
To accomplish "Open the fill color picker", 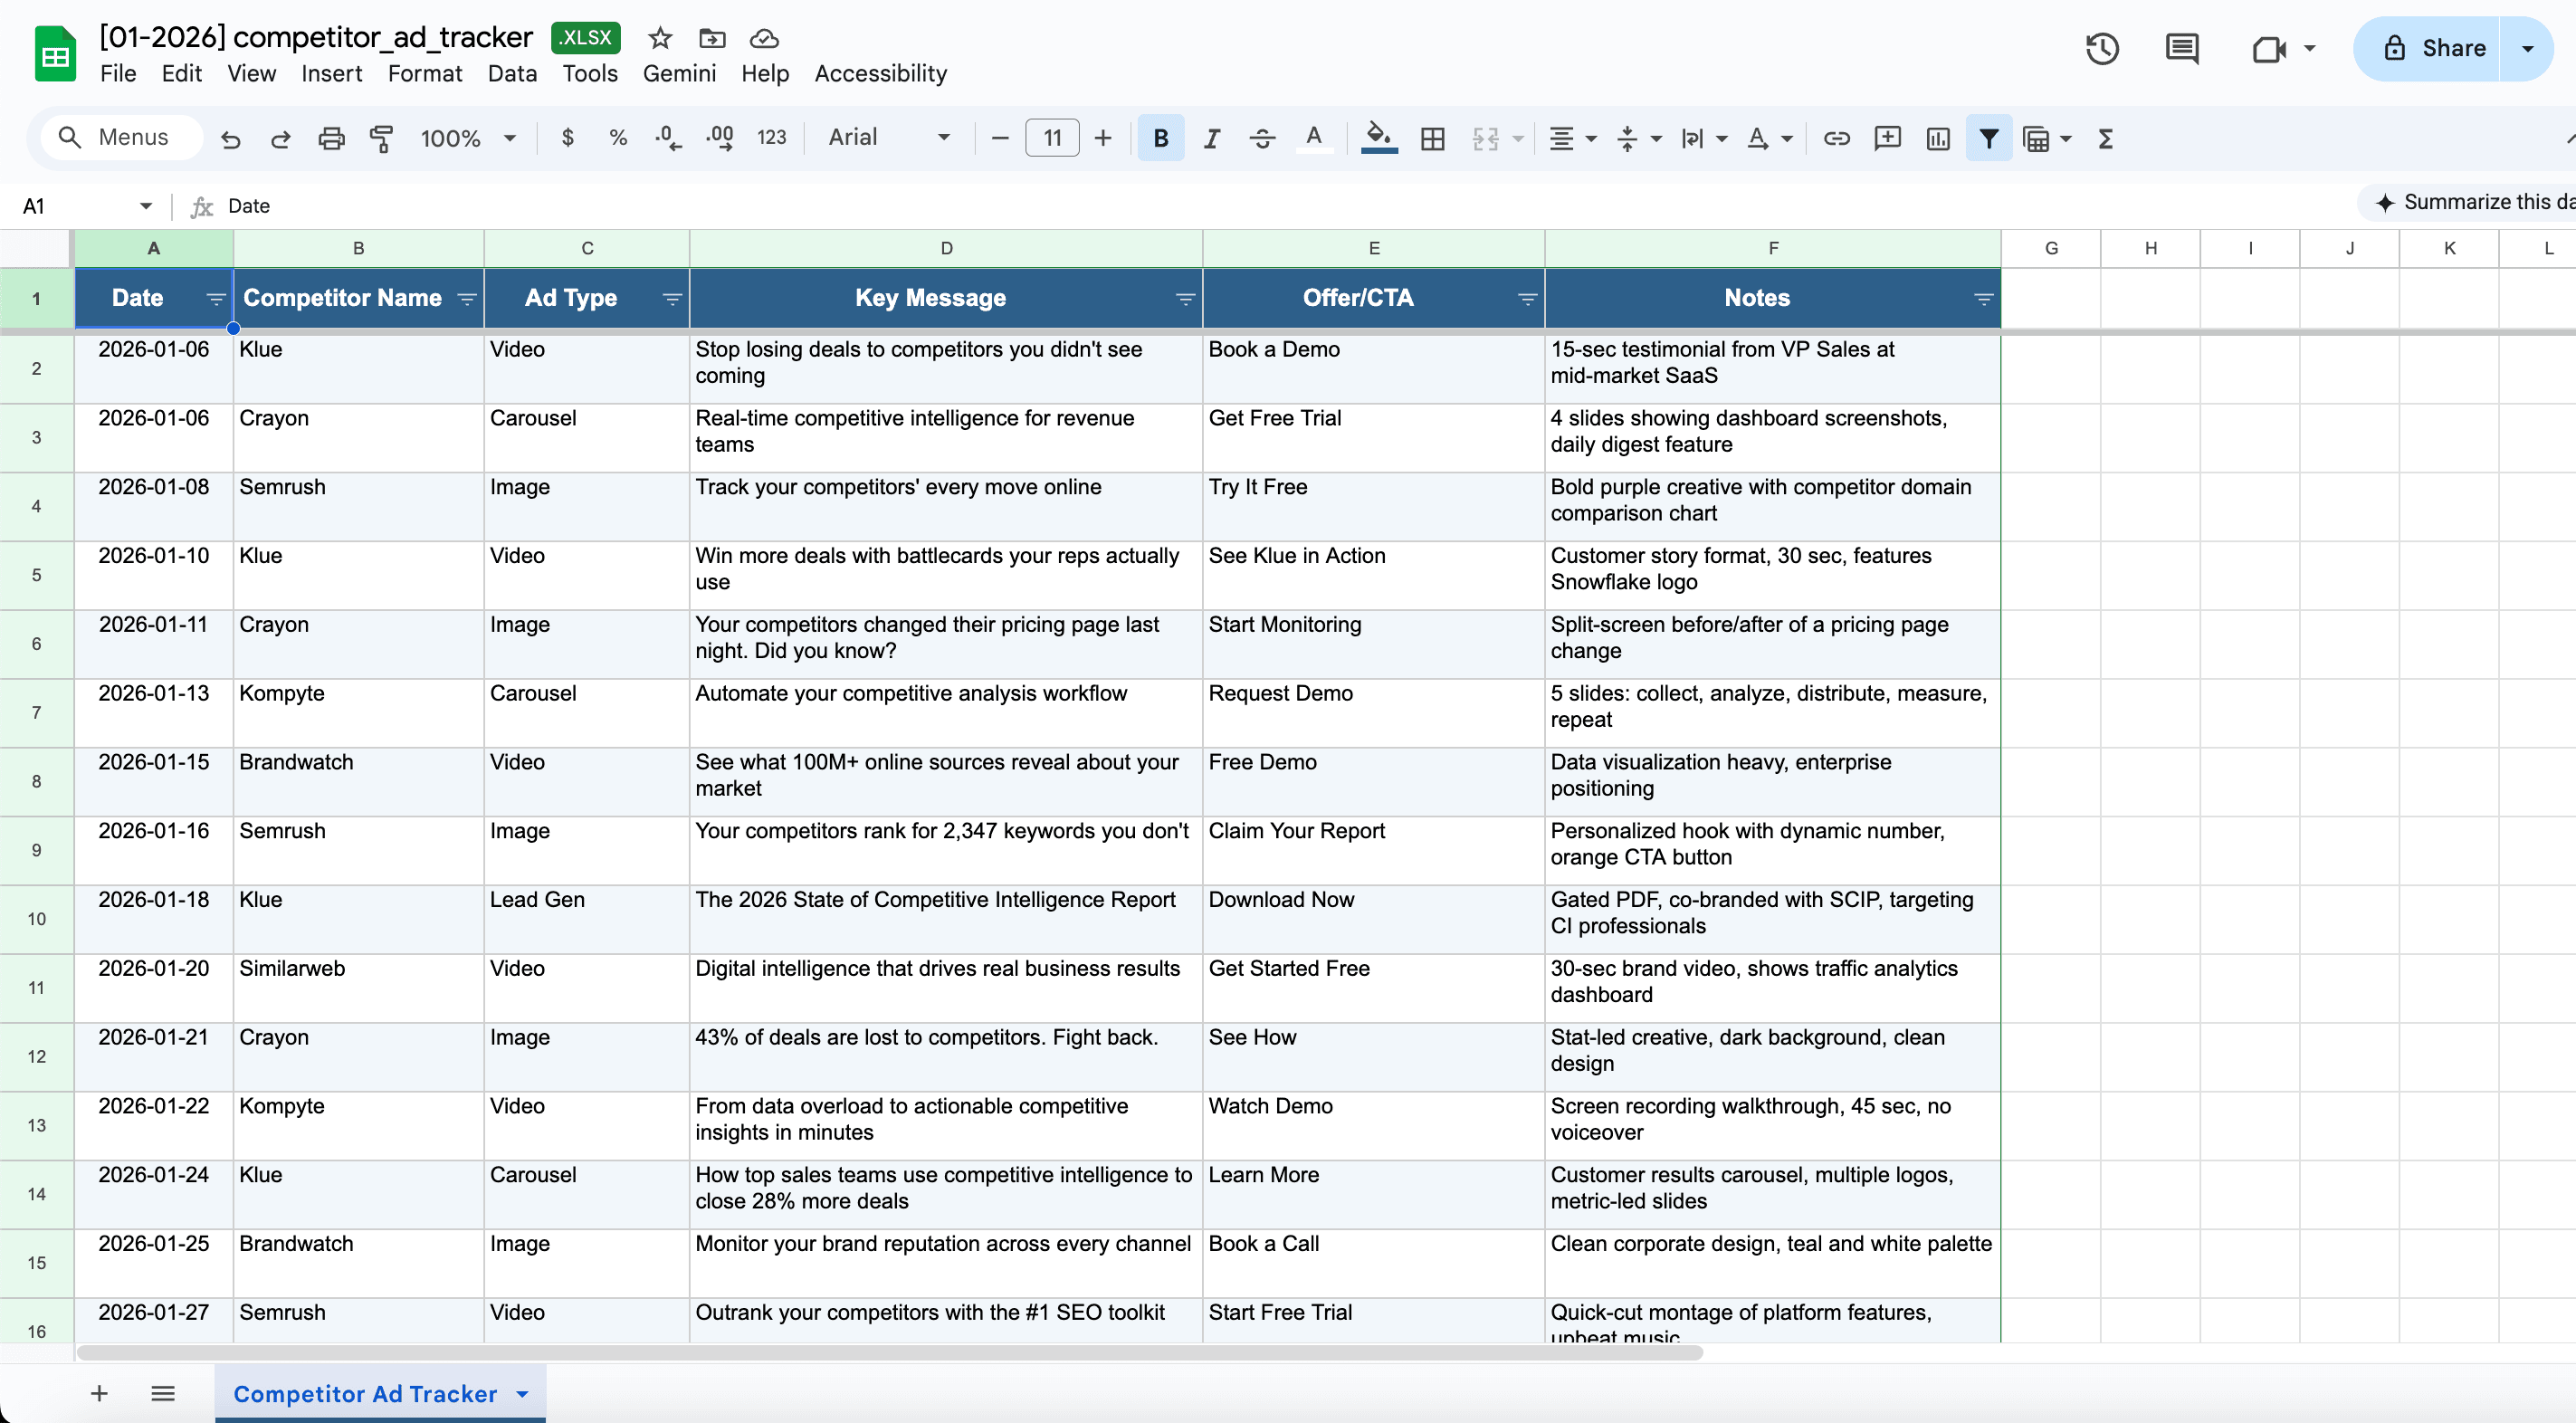I will pyautogui.click(x=1379, y=138).
